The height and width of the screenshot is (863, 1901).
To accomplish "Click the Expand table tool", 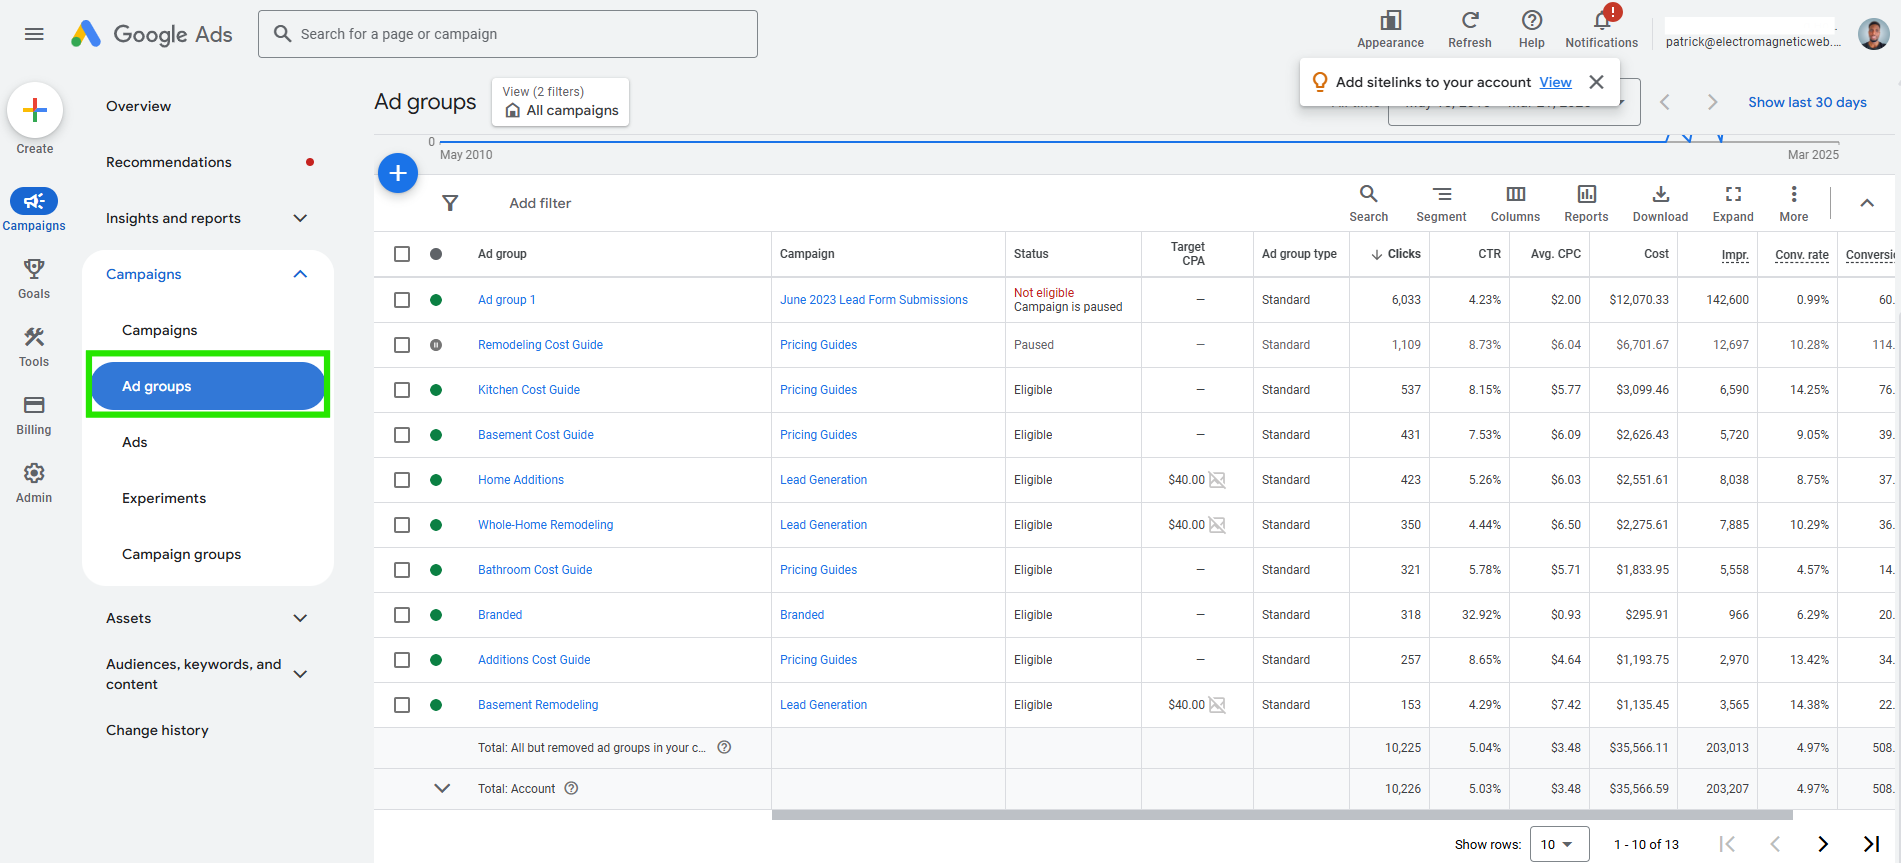I will click(1734, 203).
